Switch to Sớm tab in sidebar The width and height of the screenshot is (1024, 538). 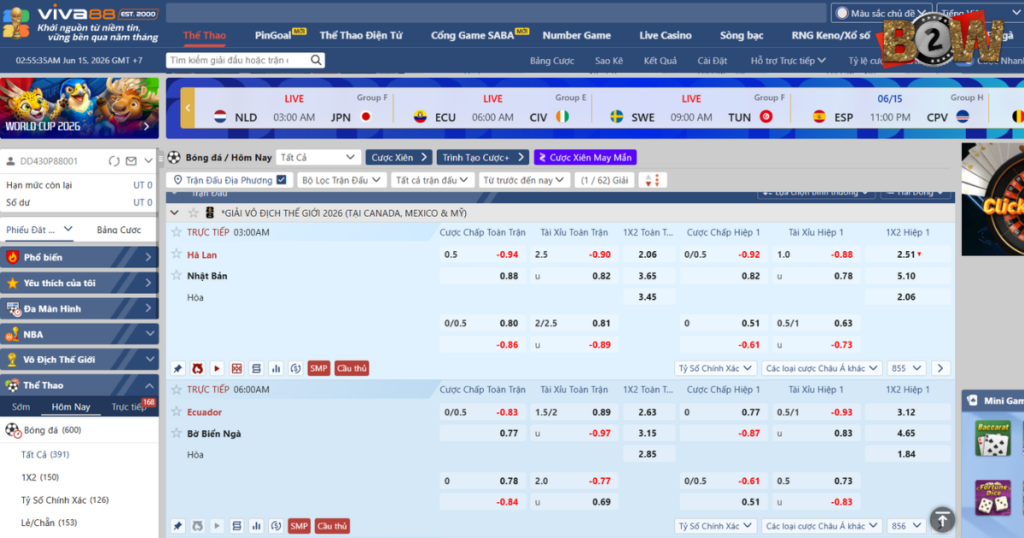pyautogui.click(x=21, y=407)
